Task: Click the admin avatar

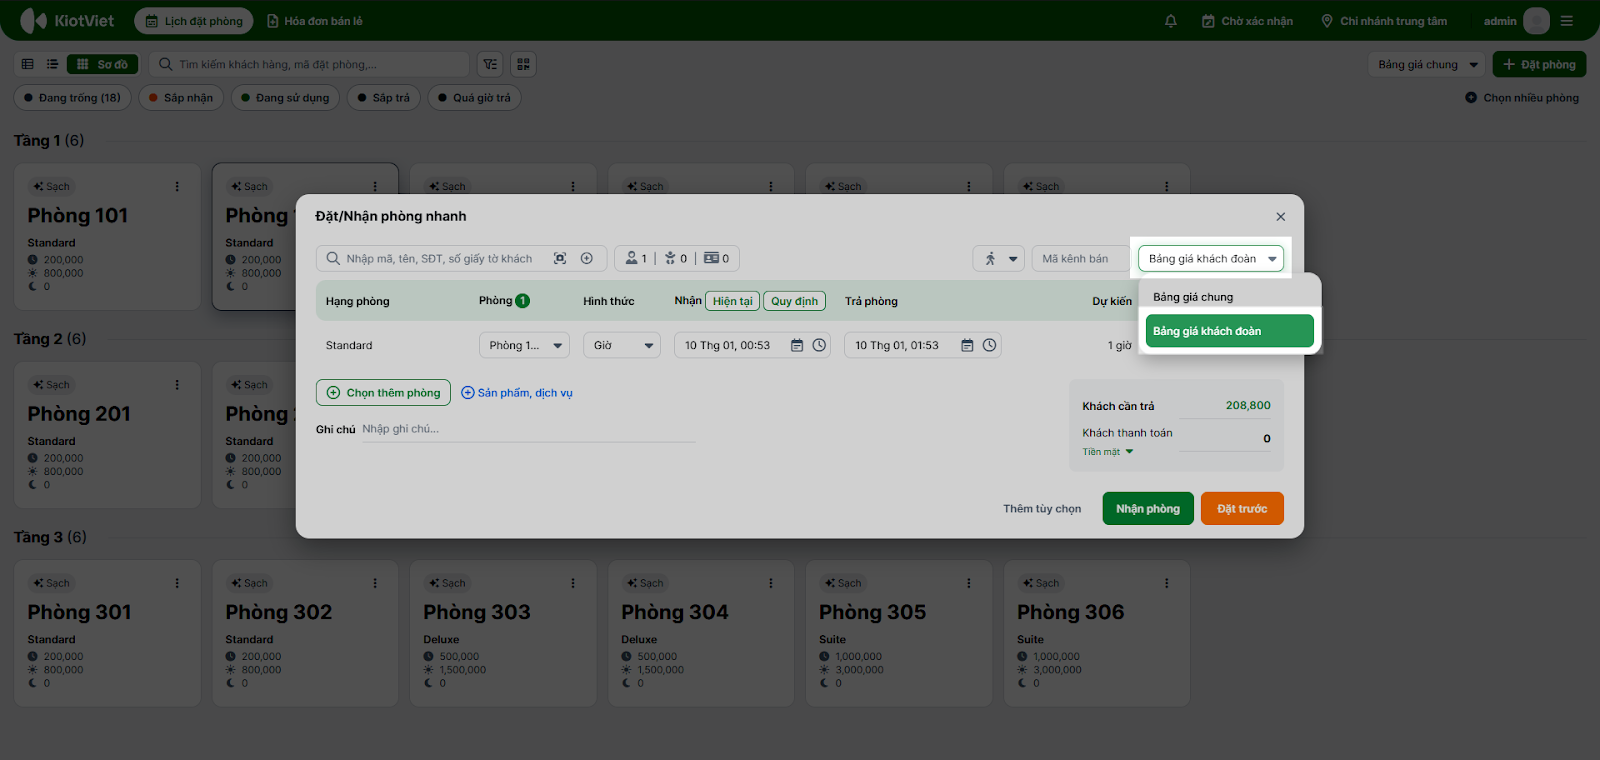Action: tap(1536, 21)
